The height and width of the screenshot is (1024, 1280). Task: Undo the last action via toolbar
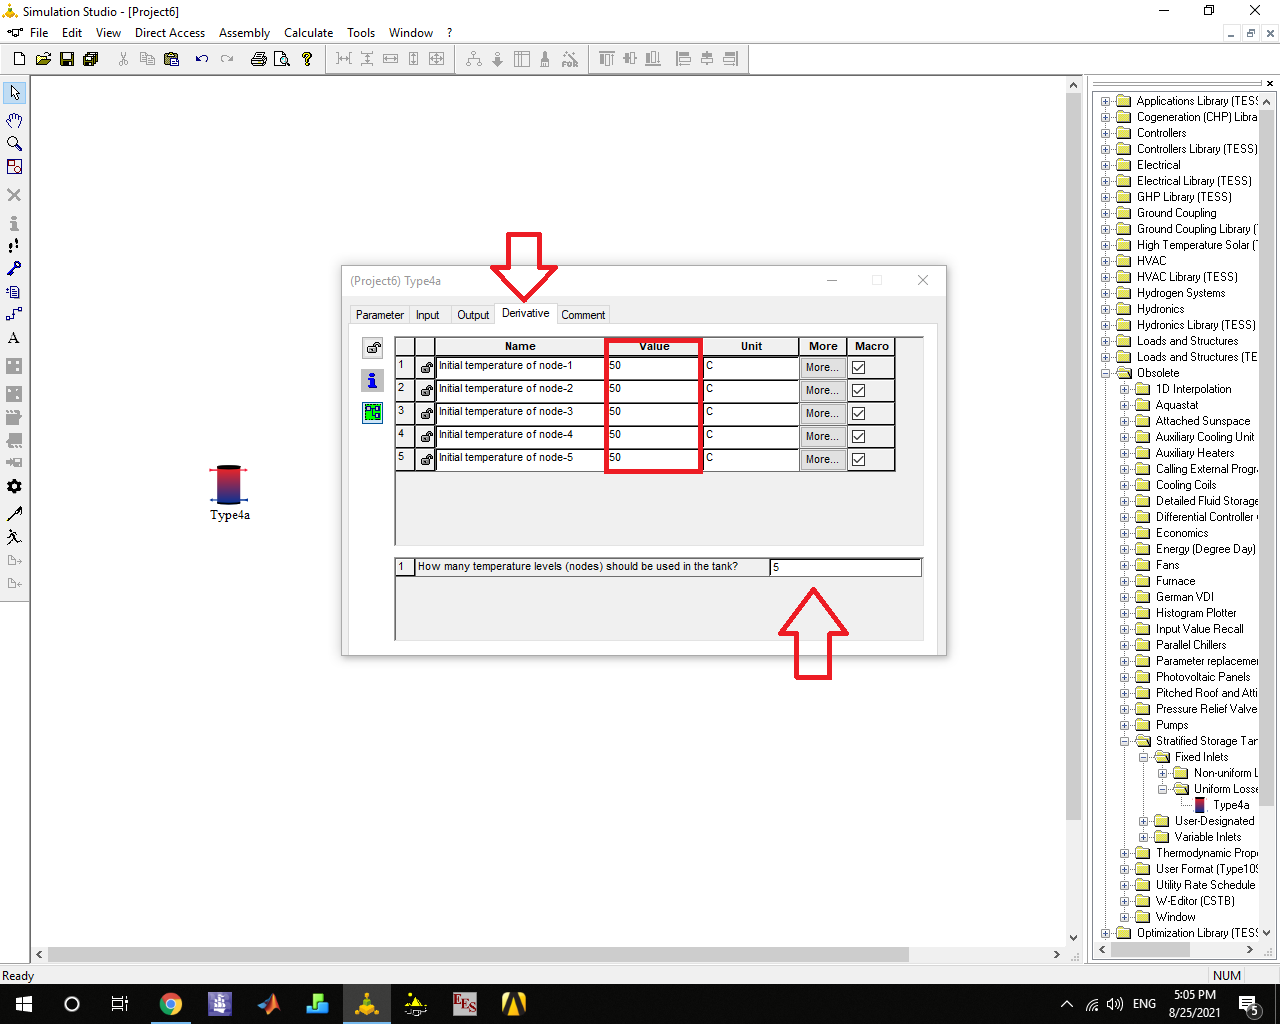(x=202, y=59)
